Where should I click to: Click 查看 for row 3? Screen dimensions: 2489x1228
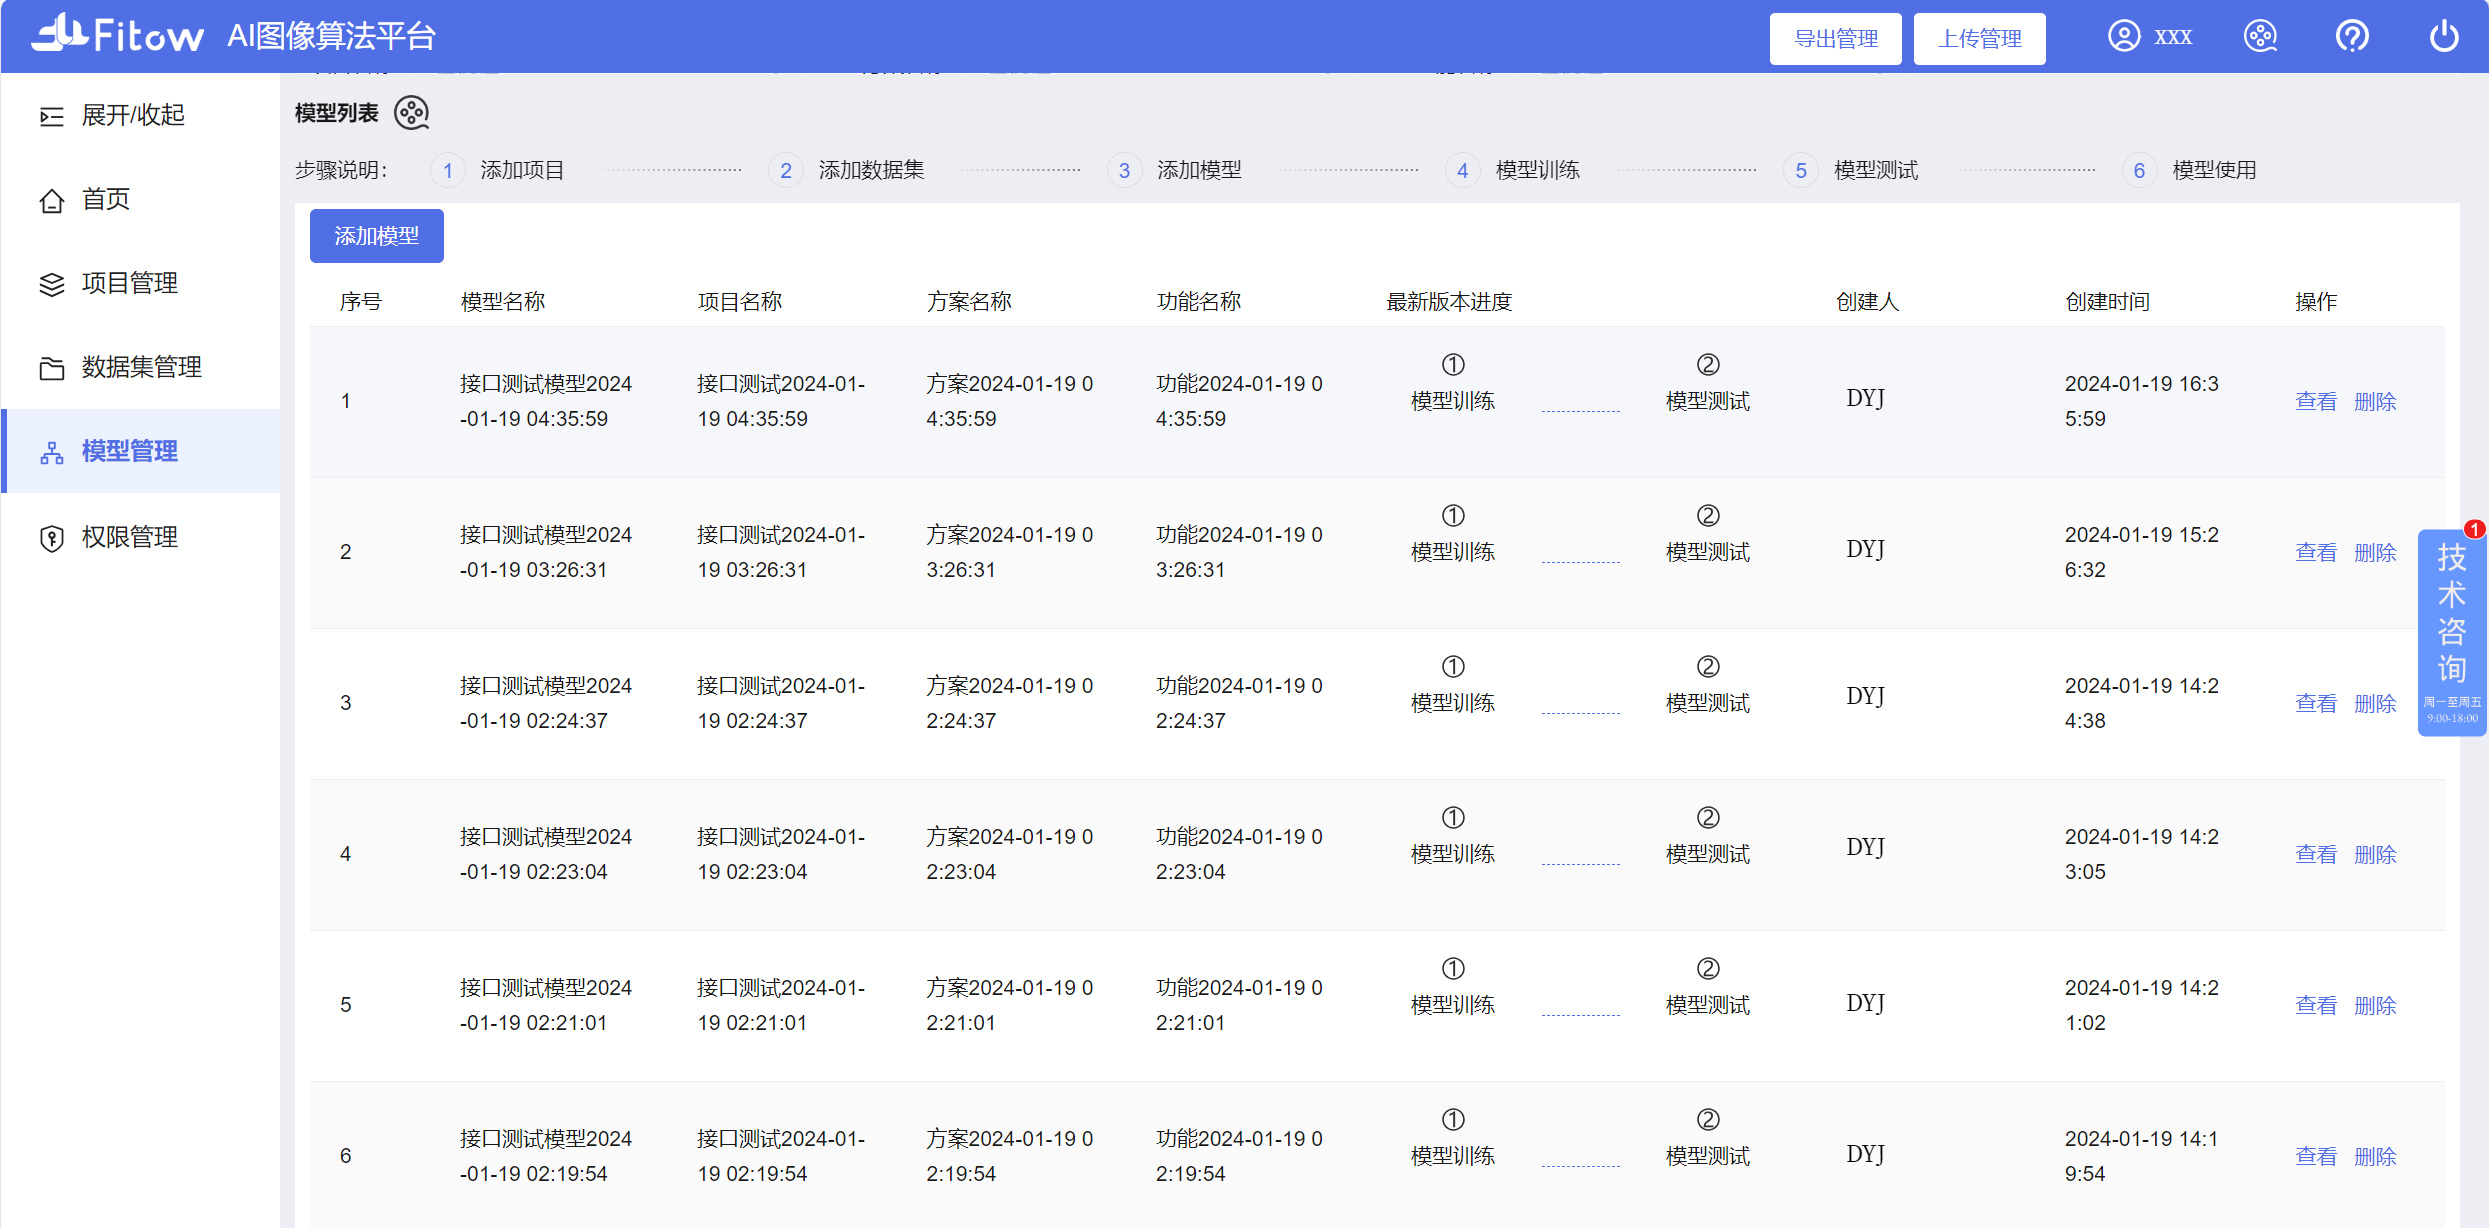pos(2316,703)
